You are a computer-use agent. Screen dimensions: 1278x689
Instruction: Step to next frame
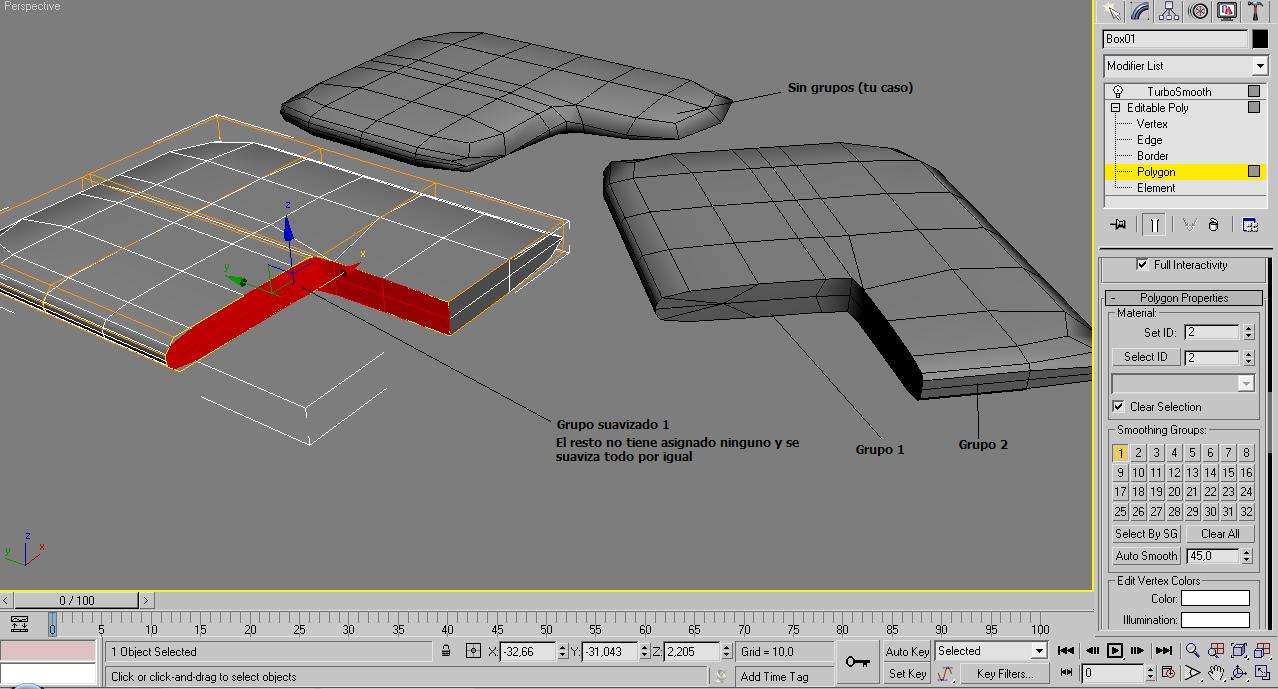(x=1139, y=651)
